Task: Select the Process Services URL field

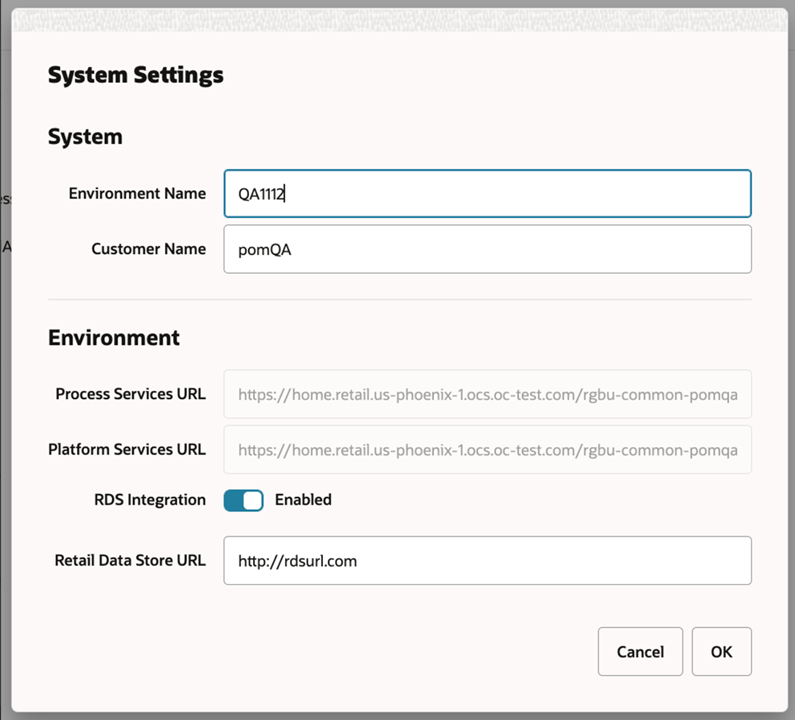Action: pos(487,394)
